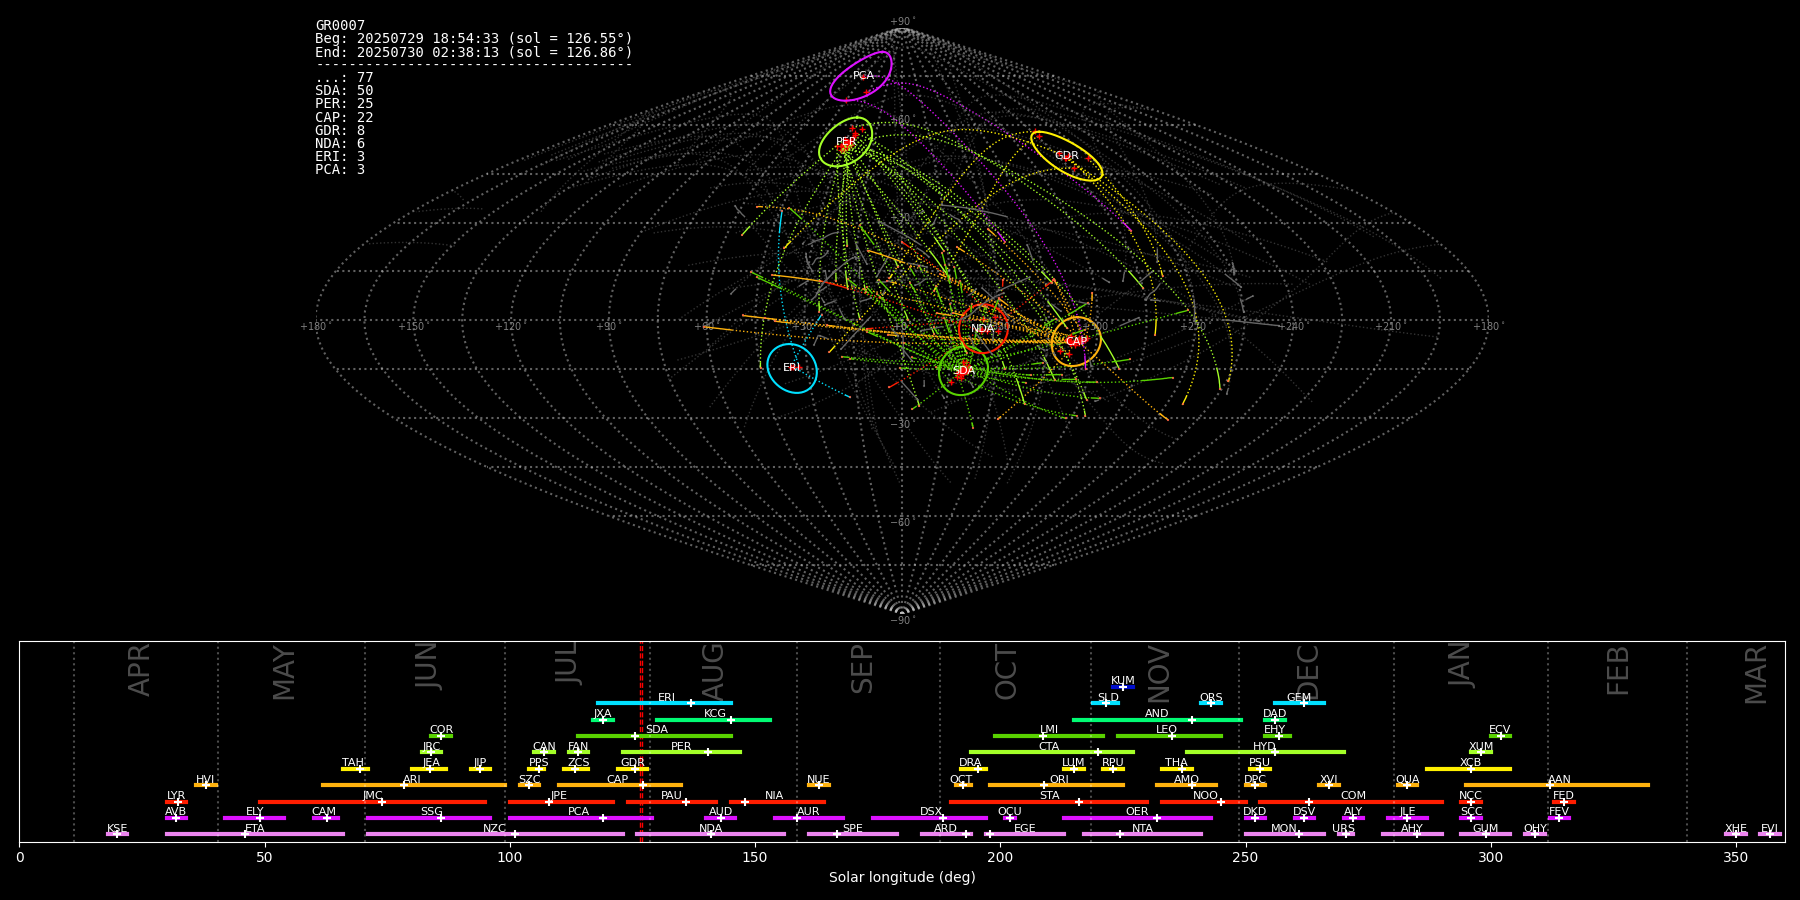Click the 'CAP: 22' legend entry
The image size is (1800, 900).
coord(344,117)
